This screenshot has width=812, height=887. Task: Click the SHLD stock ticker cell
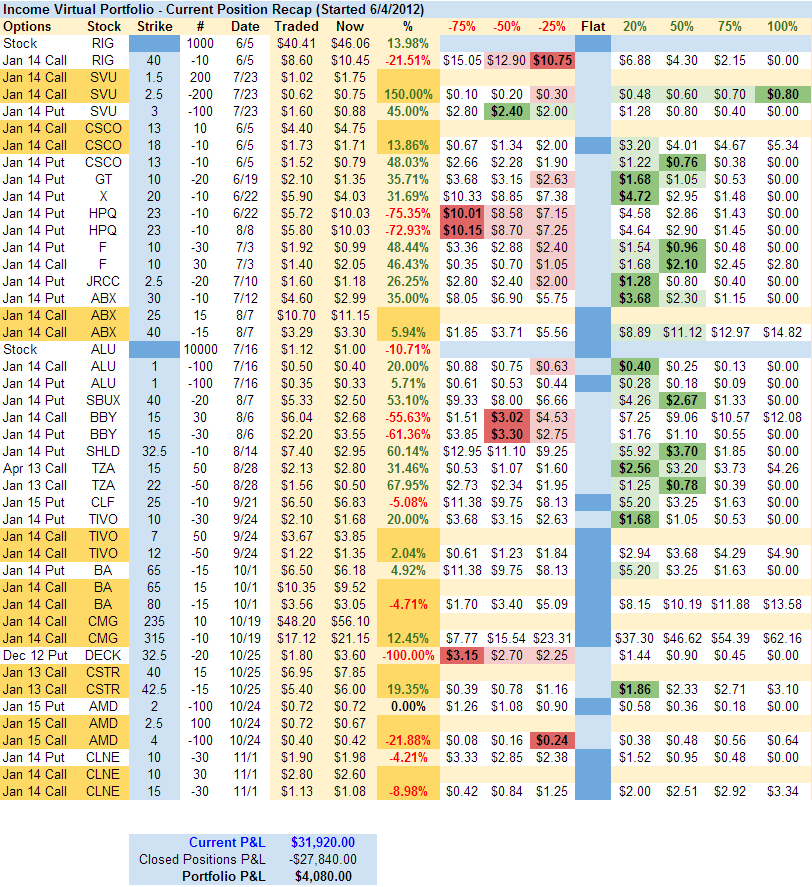(x=105, y=451)
